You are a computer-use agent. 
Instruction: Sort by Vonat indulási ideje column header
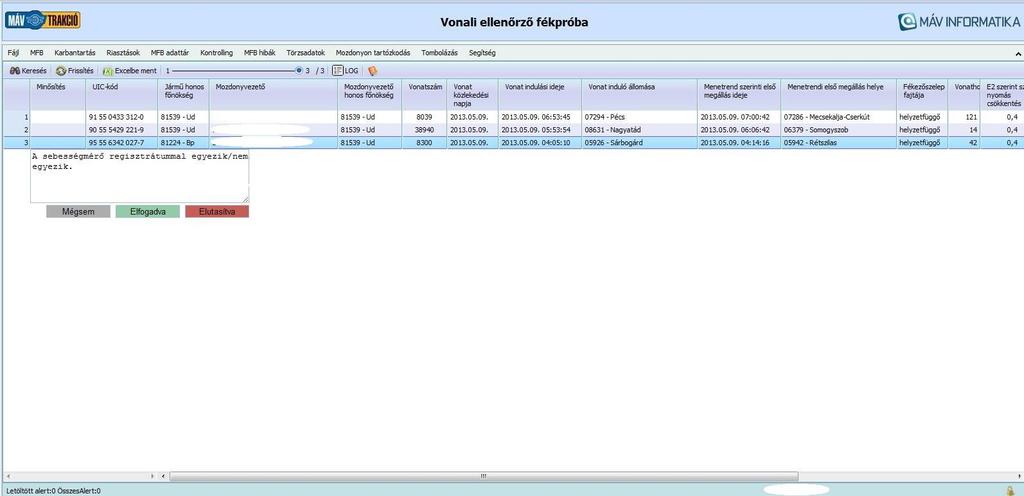coord(541,95)
